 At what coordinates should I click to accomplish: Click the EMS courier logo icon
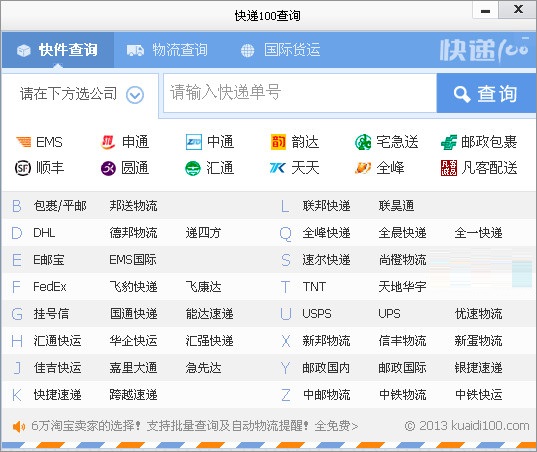tap(23, 142)
